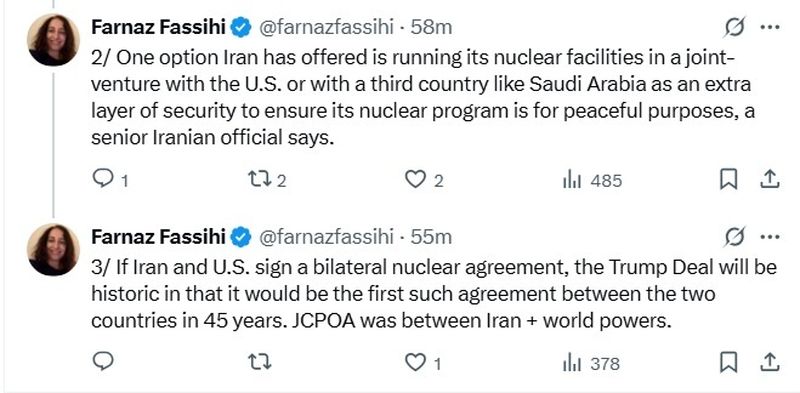Share the 3/ Trump Deal tweet
Viewport: 800px width, 393px height.
769,362
